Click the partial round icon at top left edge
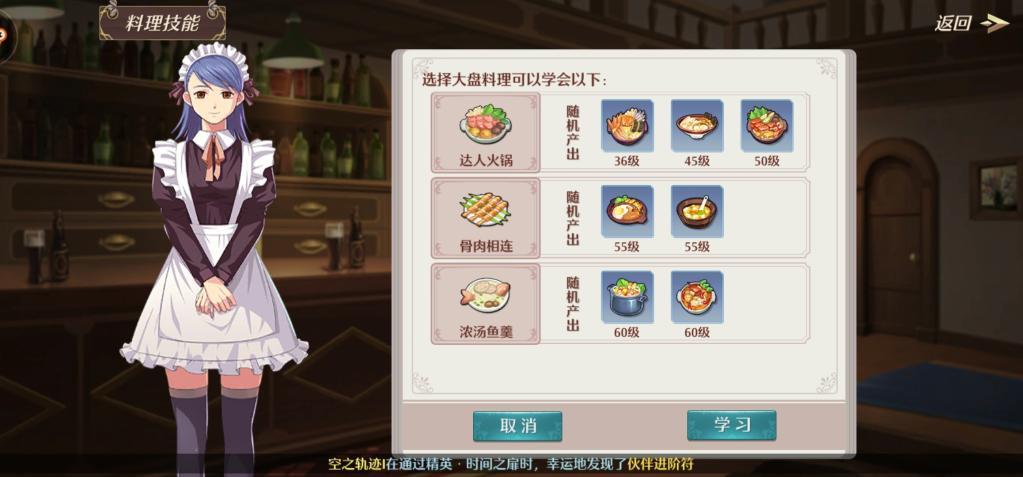1023x477 pixels. click(x=5, y=34)
